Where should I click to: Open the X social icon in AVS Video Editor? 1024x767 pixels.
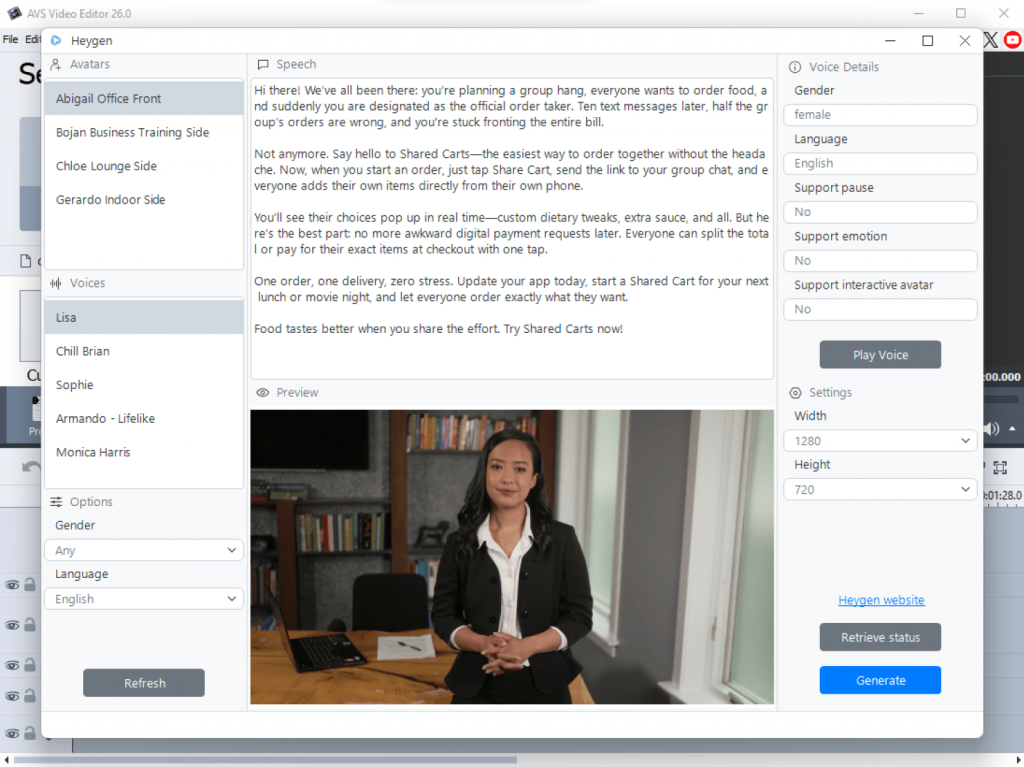tap(991, 40)
